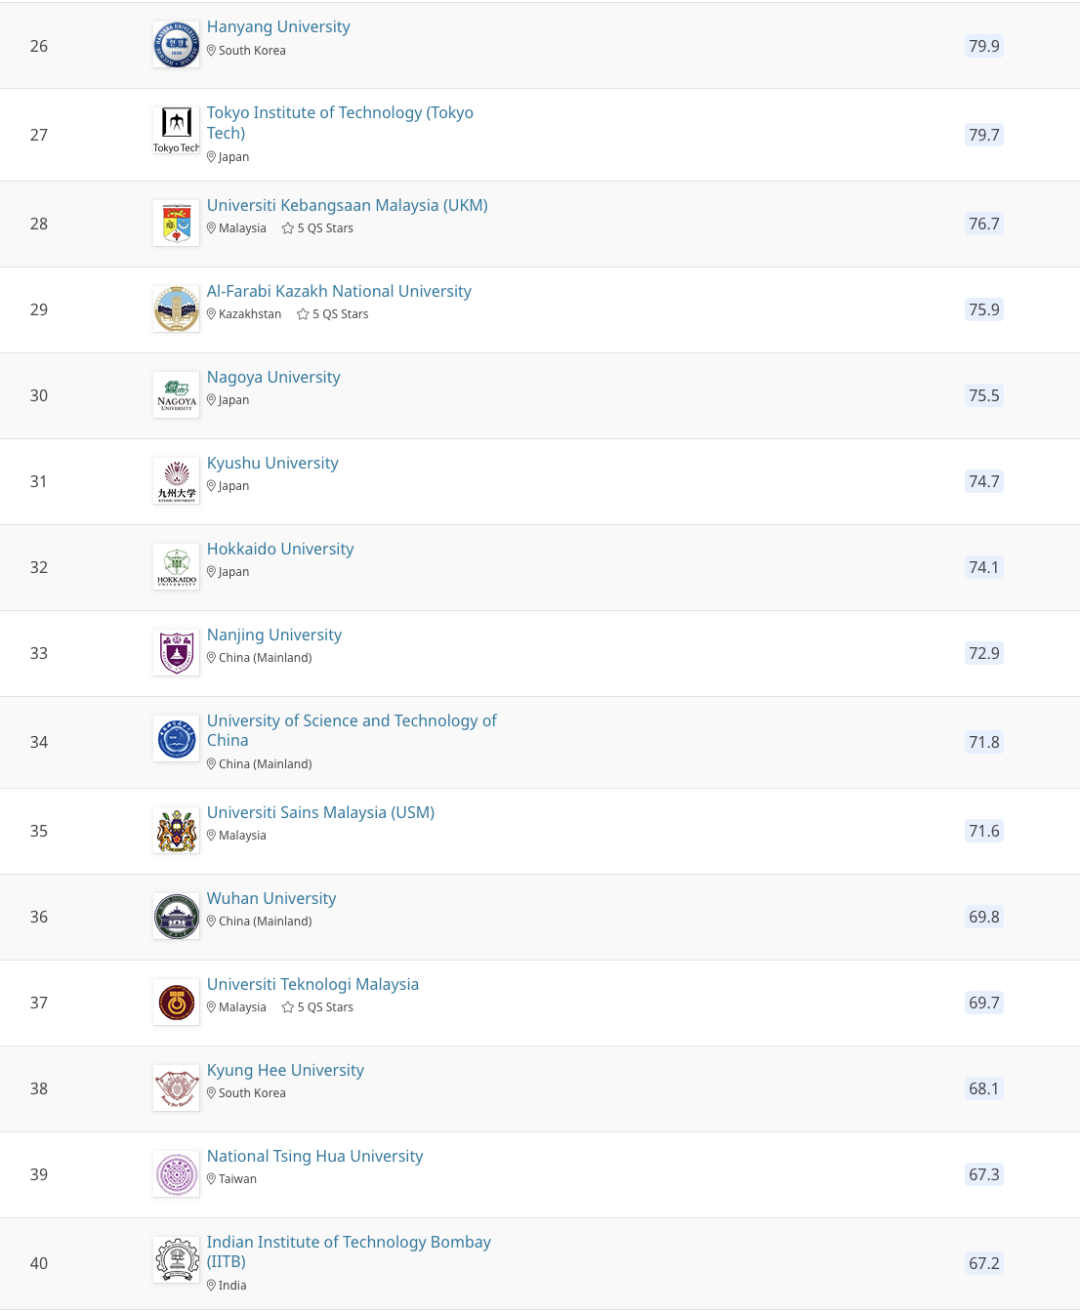Click the Tokyo Tech logo thumbnail
Screen dimensions: 1080x1312
[176, 133]
